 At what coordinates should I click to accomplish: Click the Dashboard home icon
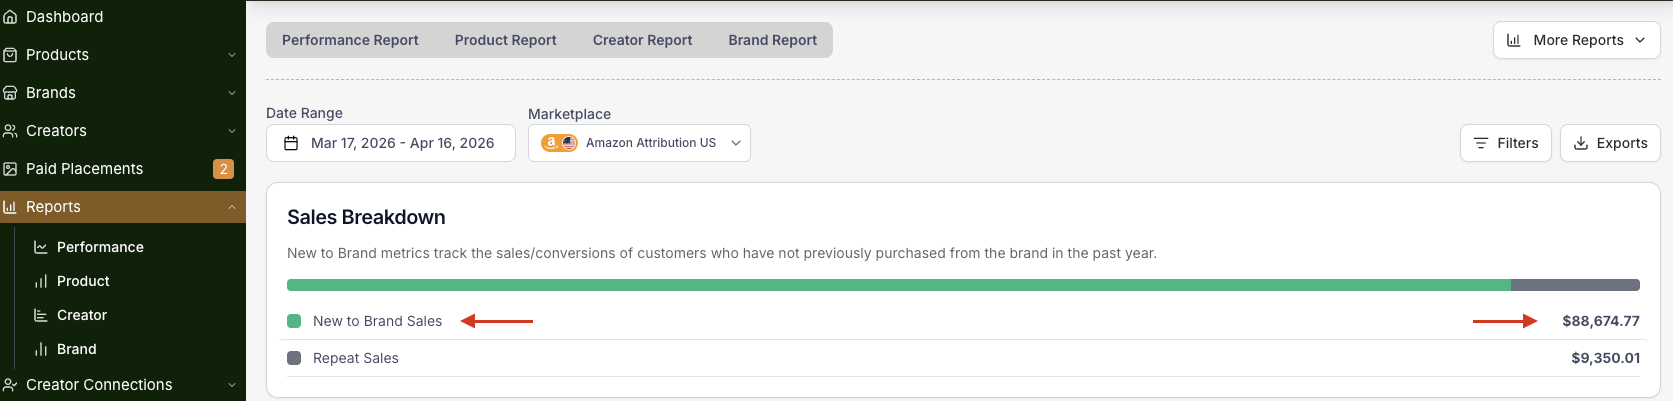[10, 17]
